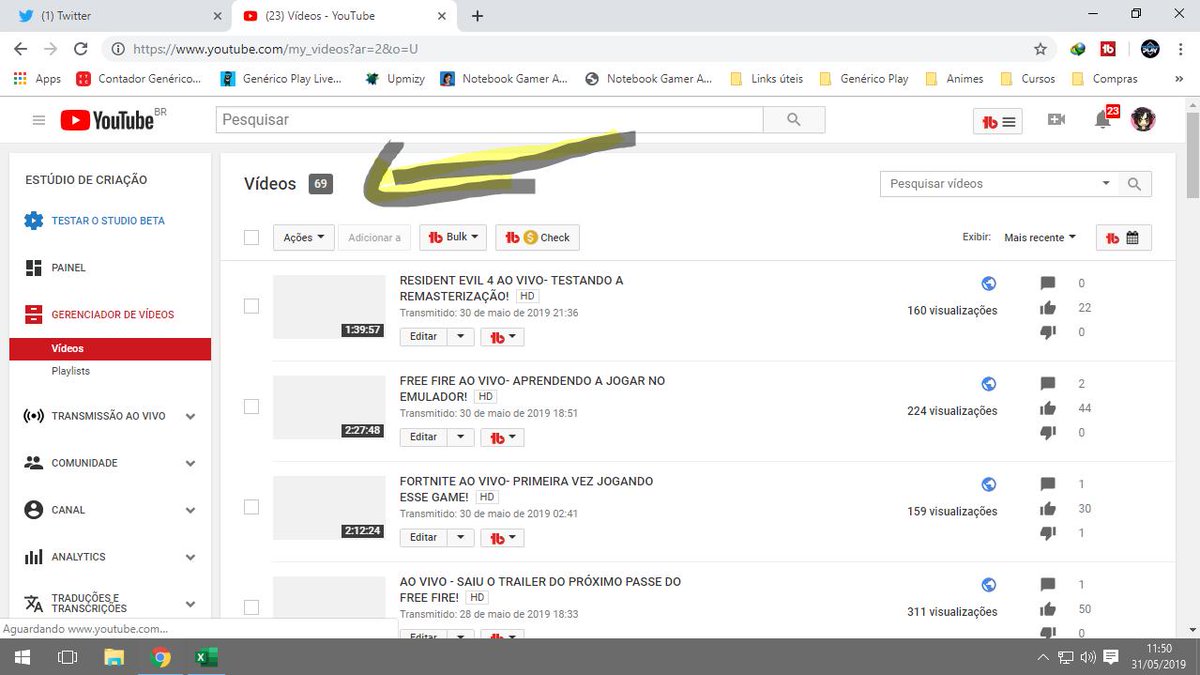Open Playlists in the sidebar
1200x675 pixels.
click(x=71, y=371)
